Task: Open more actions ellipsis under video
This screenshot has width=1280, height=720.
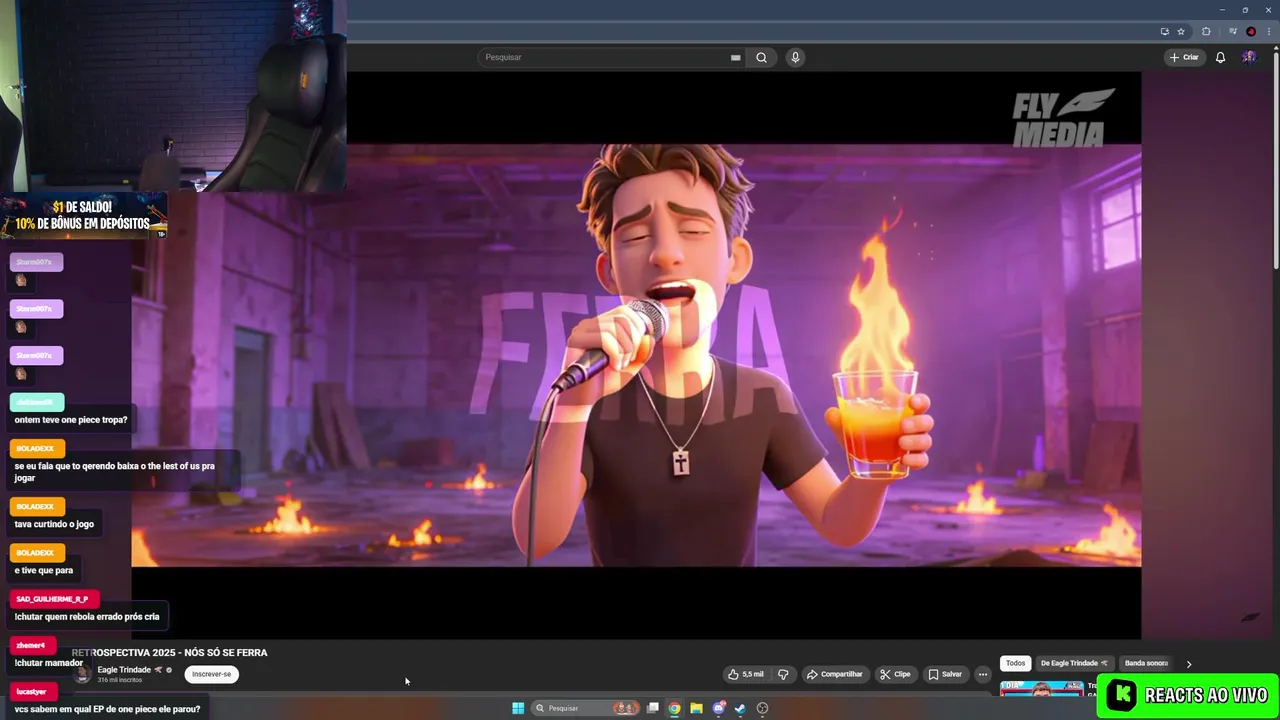Action: (982, 674)
